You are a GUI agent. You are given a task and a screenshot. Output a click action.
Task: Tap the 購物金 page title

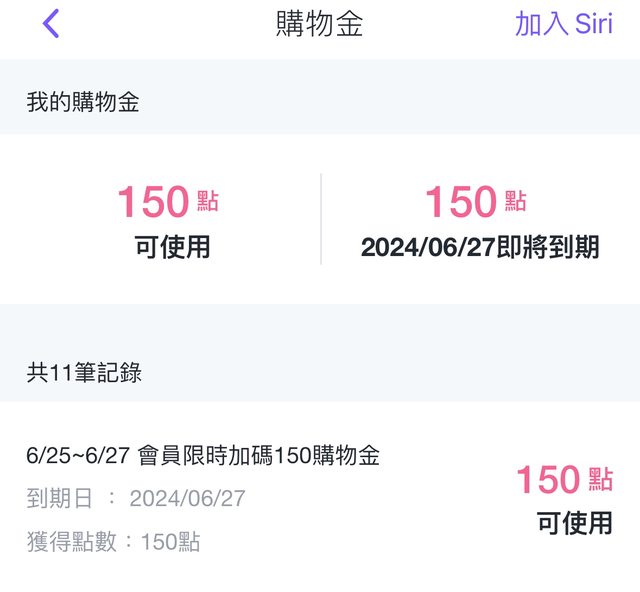pyautogui.click(x=319, y=24)
